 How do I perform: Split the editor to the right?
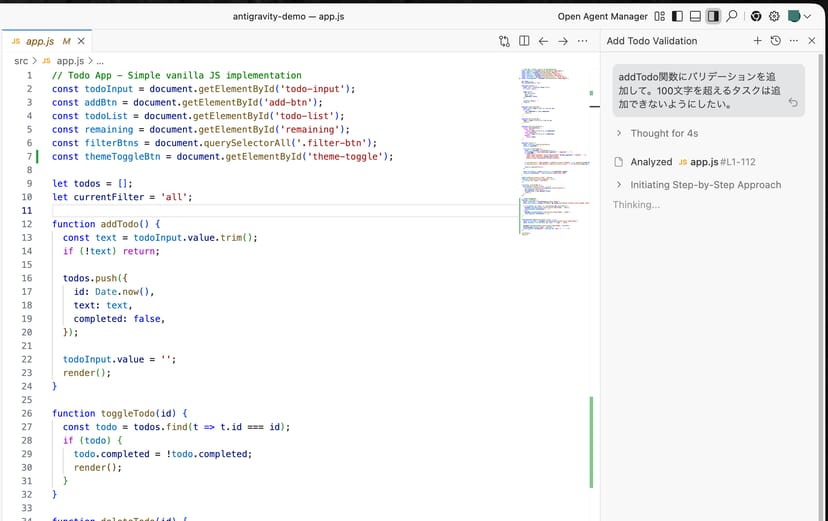click(x=524, y=41)
